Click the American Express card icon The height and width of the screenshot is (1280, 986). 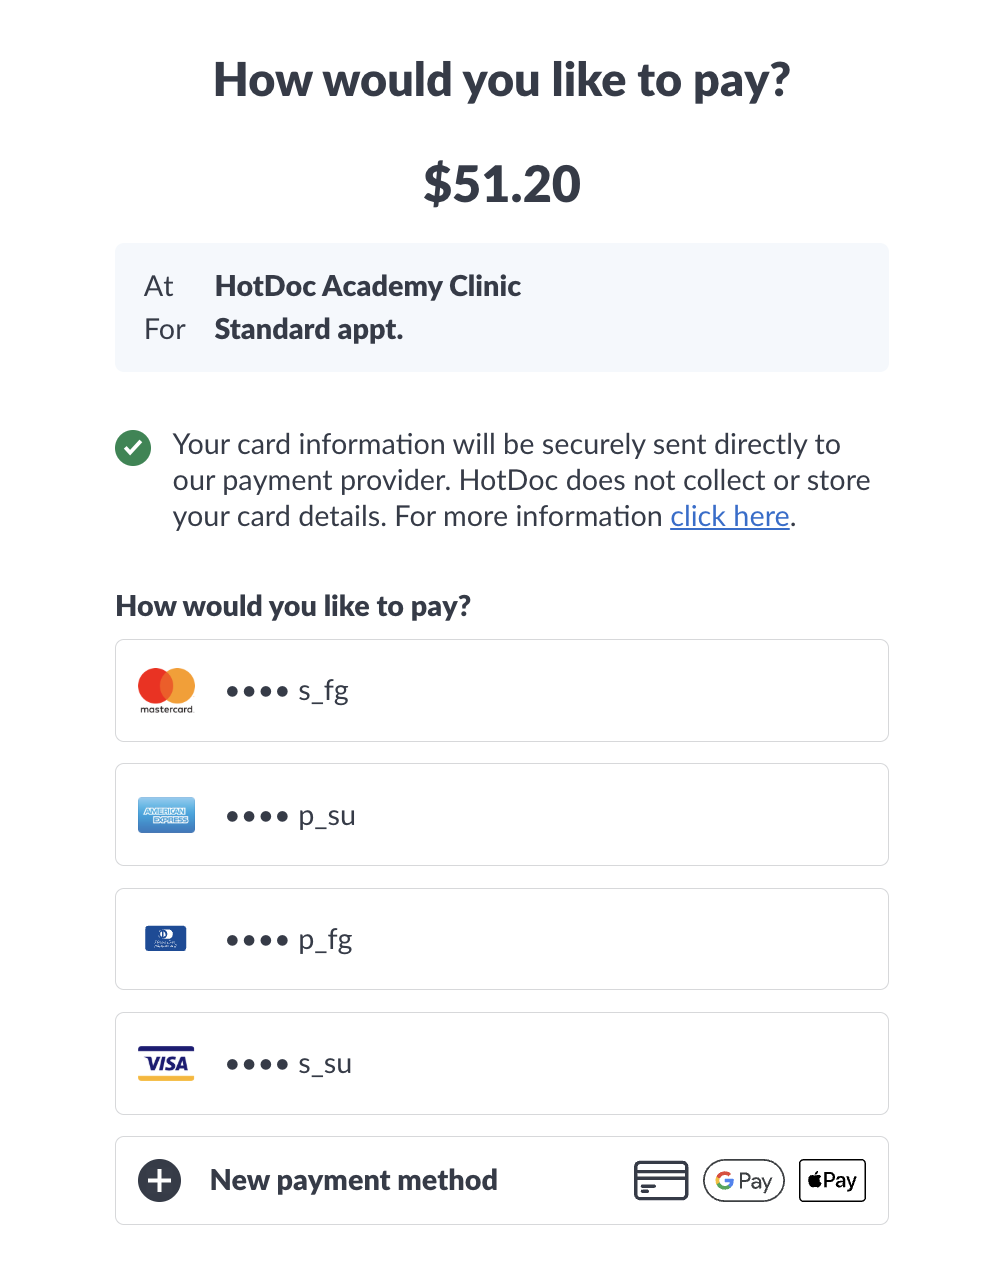166,815
